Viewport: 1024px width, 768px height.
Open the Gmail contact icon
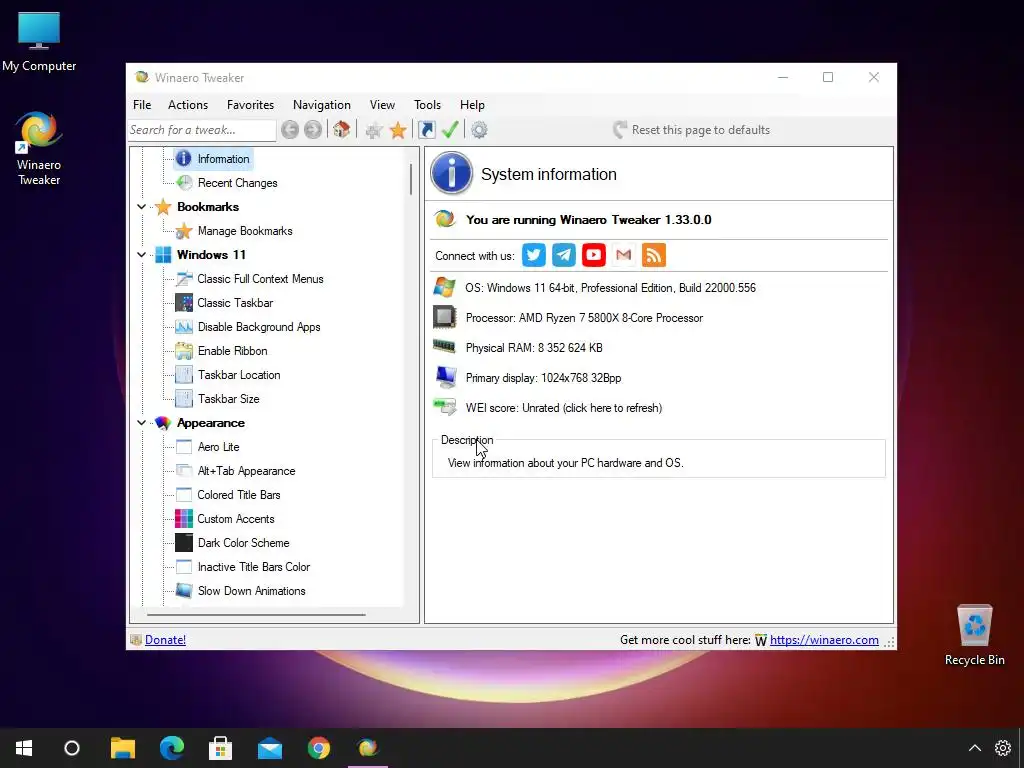click(x=624, y=255)
